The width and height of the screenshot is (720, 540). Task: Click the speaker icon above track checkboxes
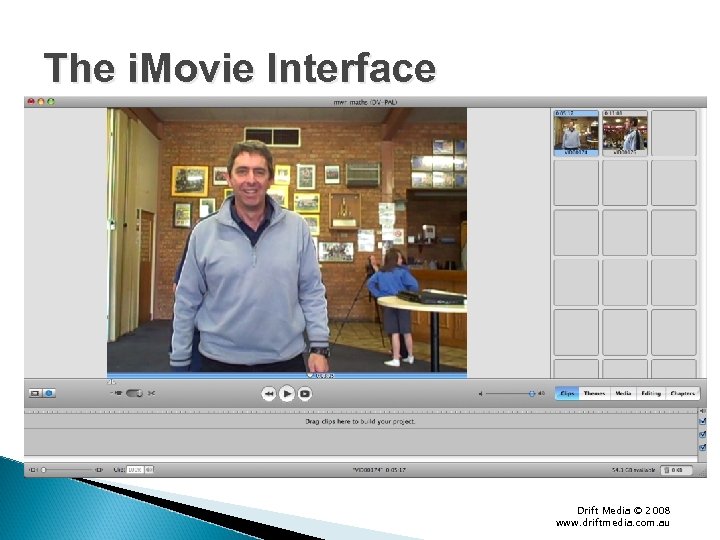pos(702,411)
